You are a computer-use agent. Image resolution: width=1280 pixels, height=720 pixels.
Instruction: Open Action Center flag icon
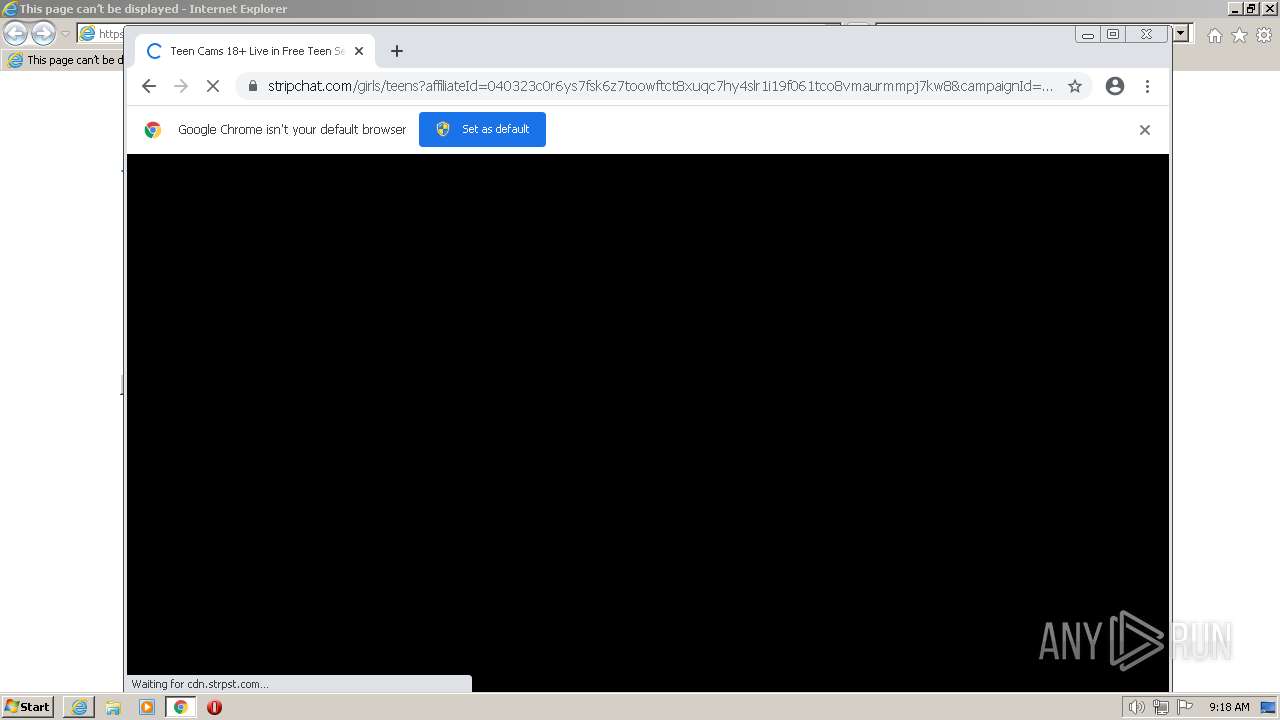pos(1185,707)
